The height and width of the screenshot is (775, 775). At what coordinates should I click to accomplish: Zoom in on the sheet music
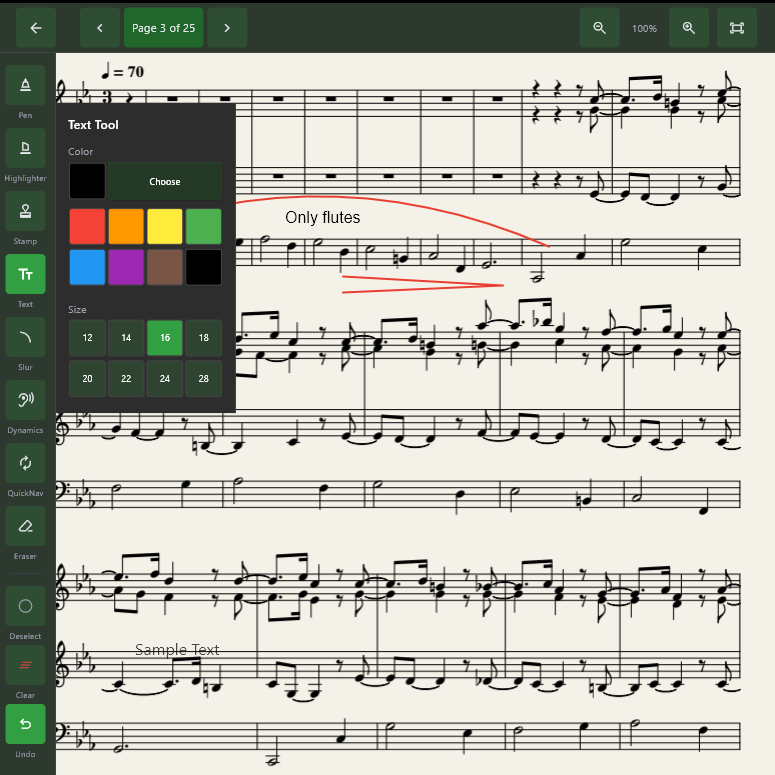click(x=689, y=28)
